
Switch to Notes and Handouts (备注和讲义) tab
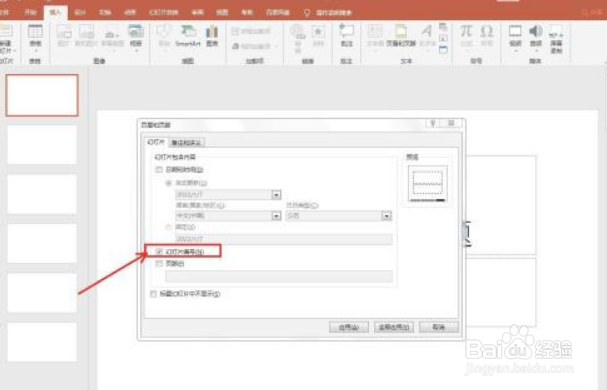click(x=186, y=143)
